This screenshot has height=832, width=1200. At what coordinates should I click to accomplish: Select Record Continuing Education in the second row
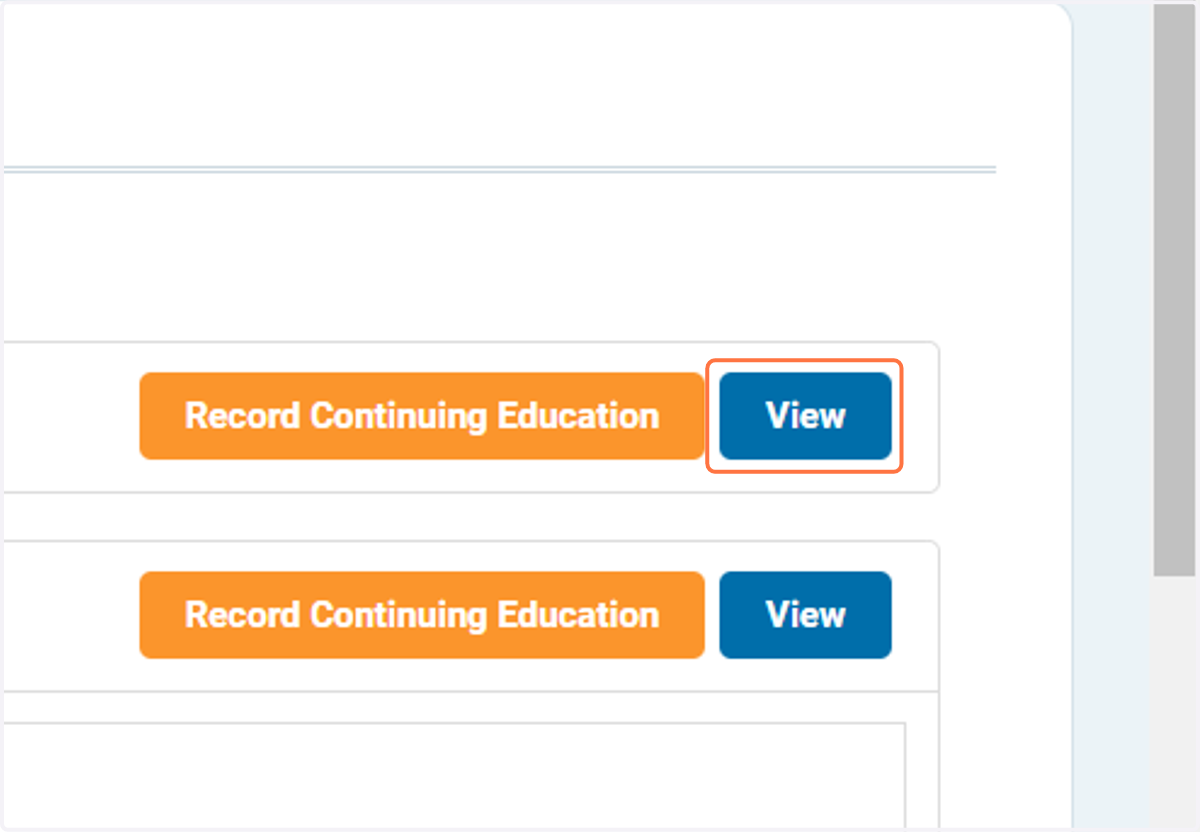(422, 615)
